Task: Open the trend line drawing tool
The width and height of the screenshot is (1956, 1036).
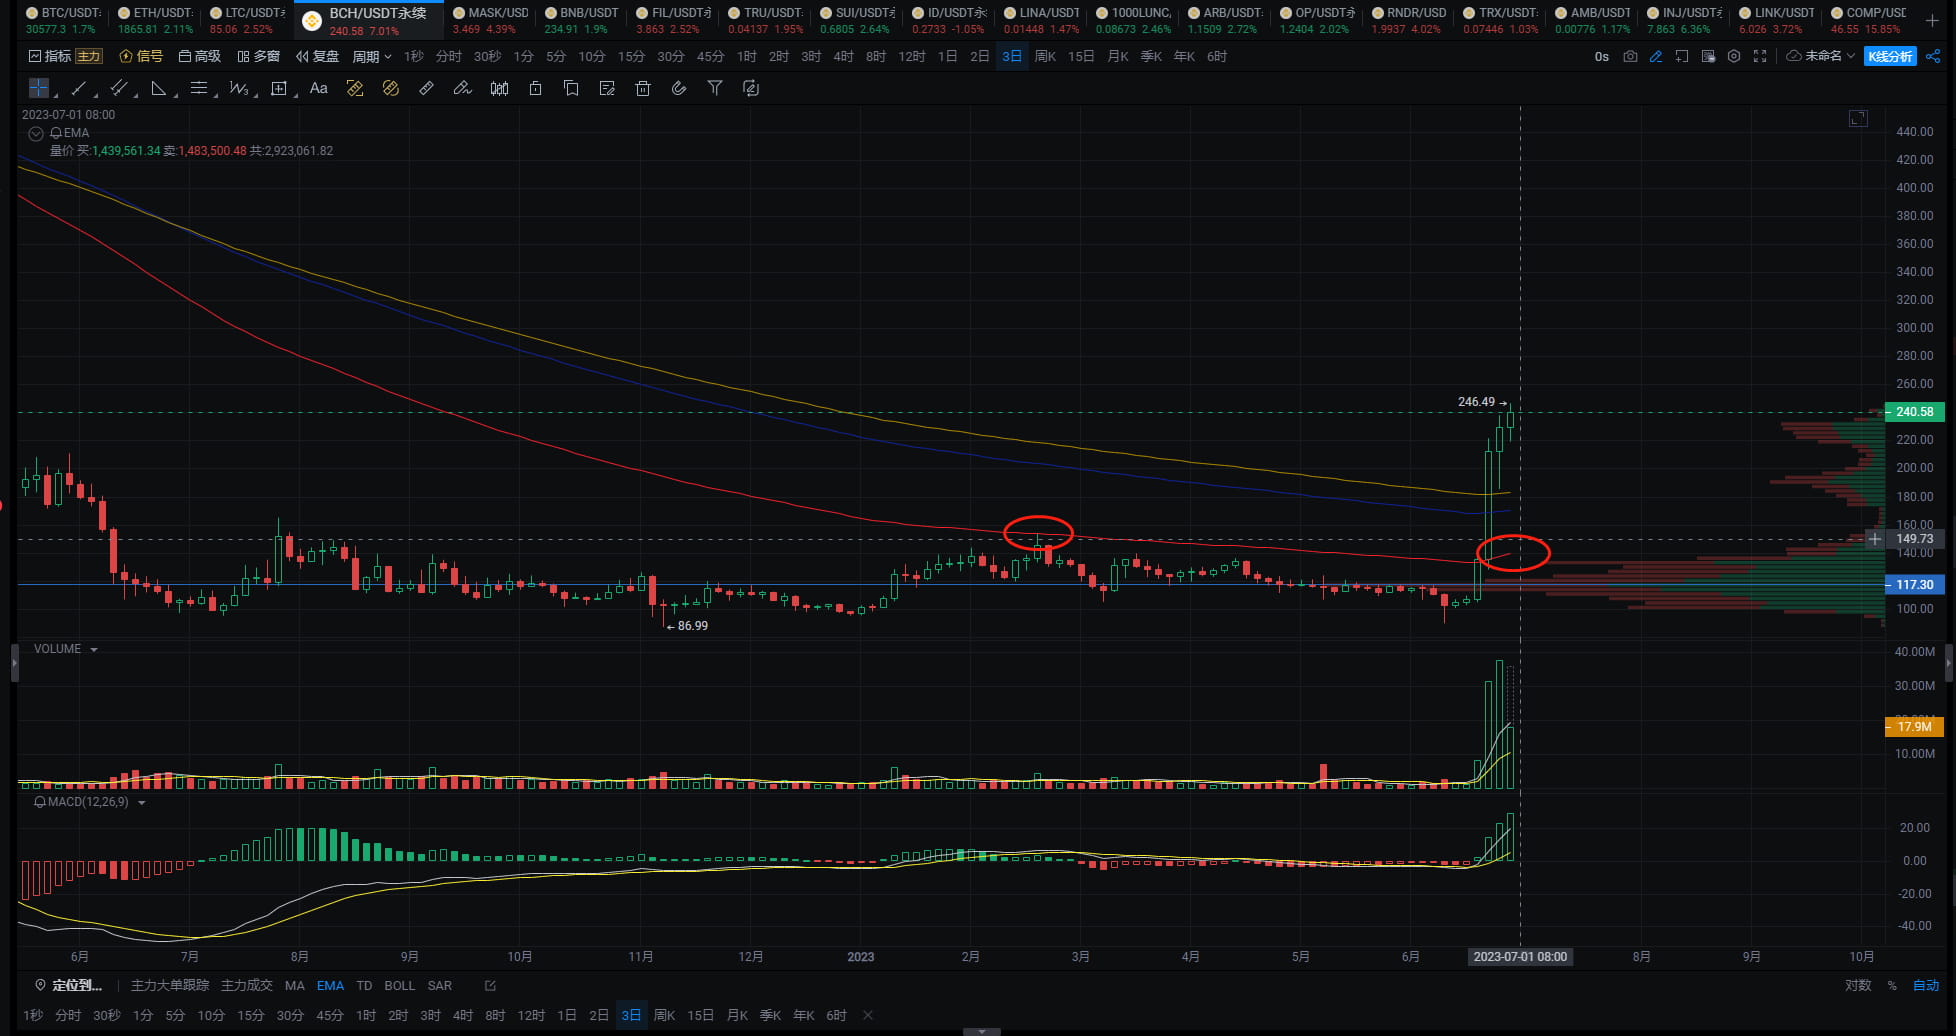Action: pos(79,88)
